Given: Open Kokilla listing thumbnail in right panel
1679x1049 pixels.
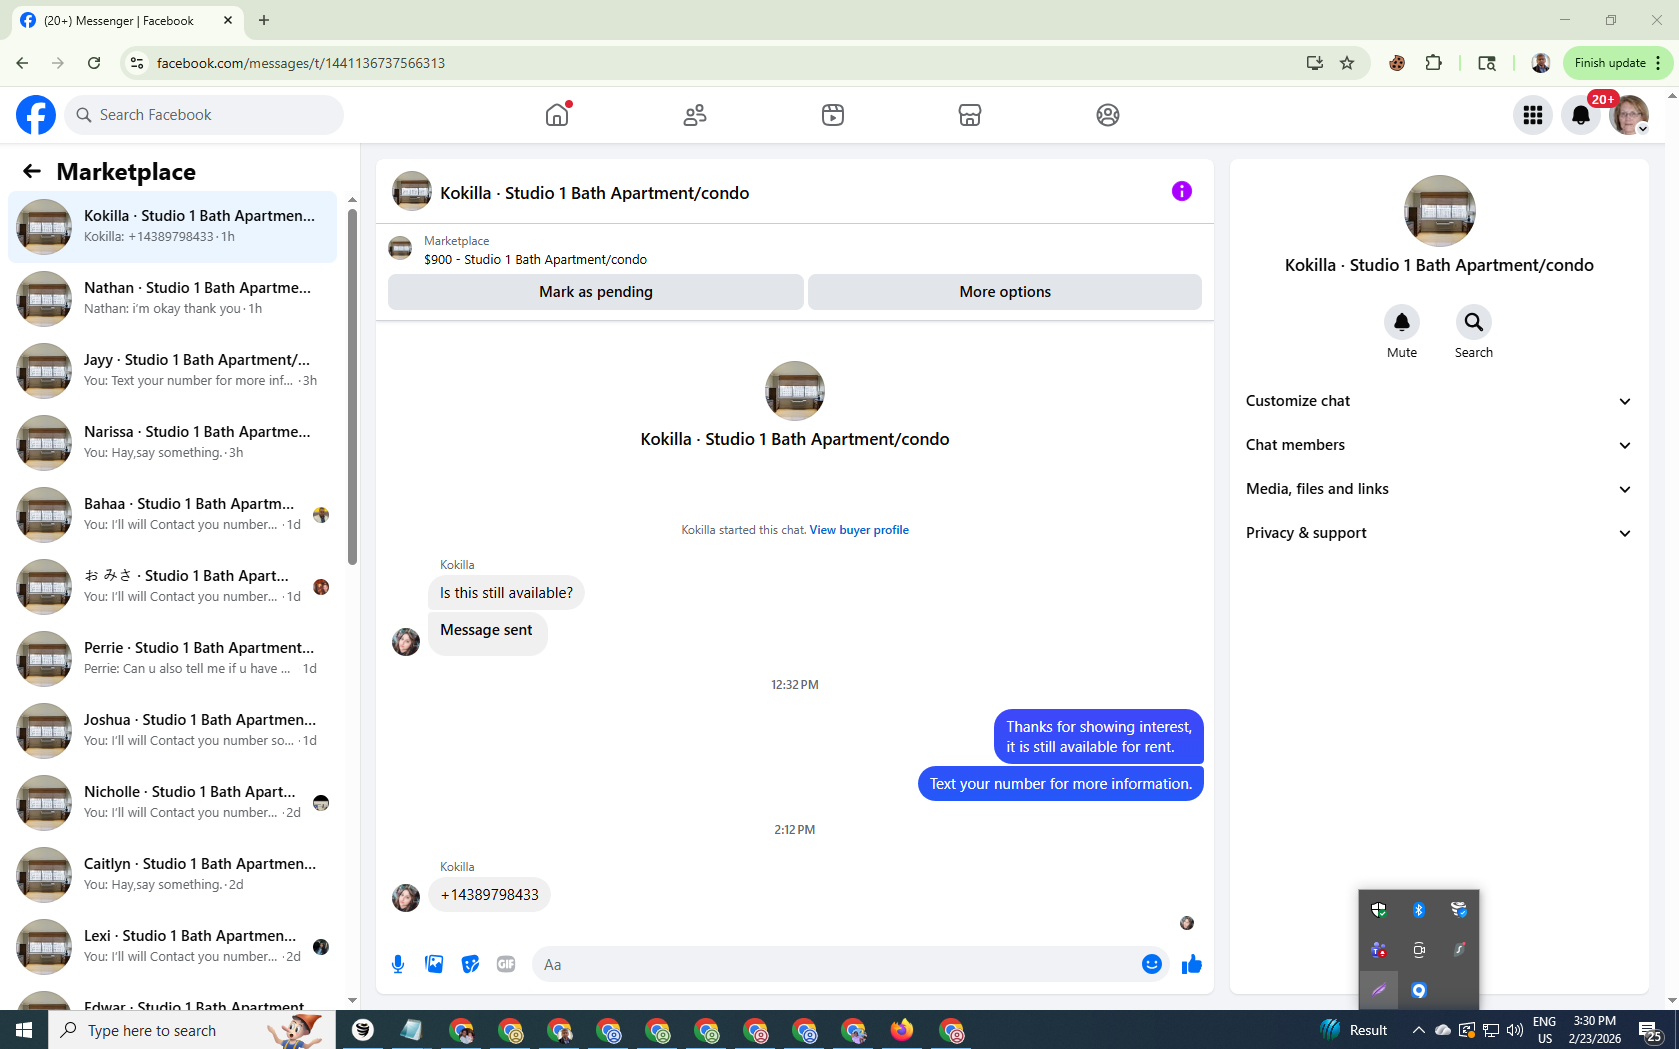Looking at the screenshot, I should pyautogui.click(x=1439, y=211).
